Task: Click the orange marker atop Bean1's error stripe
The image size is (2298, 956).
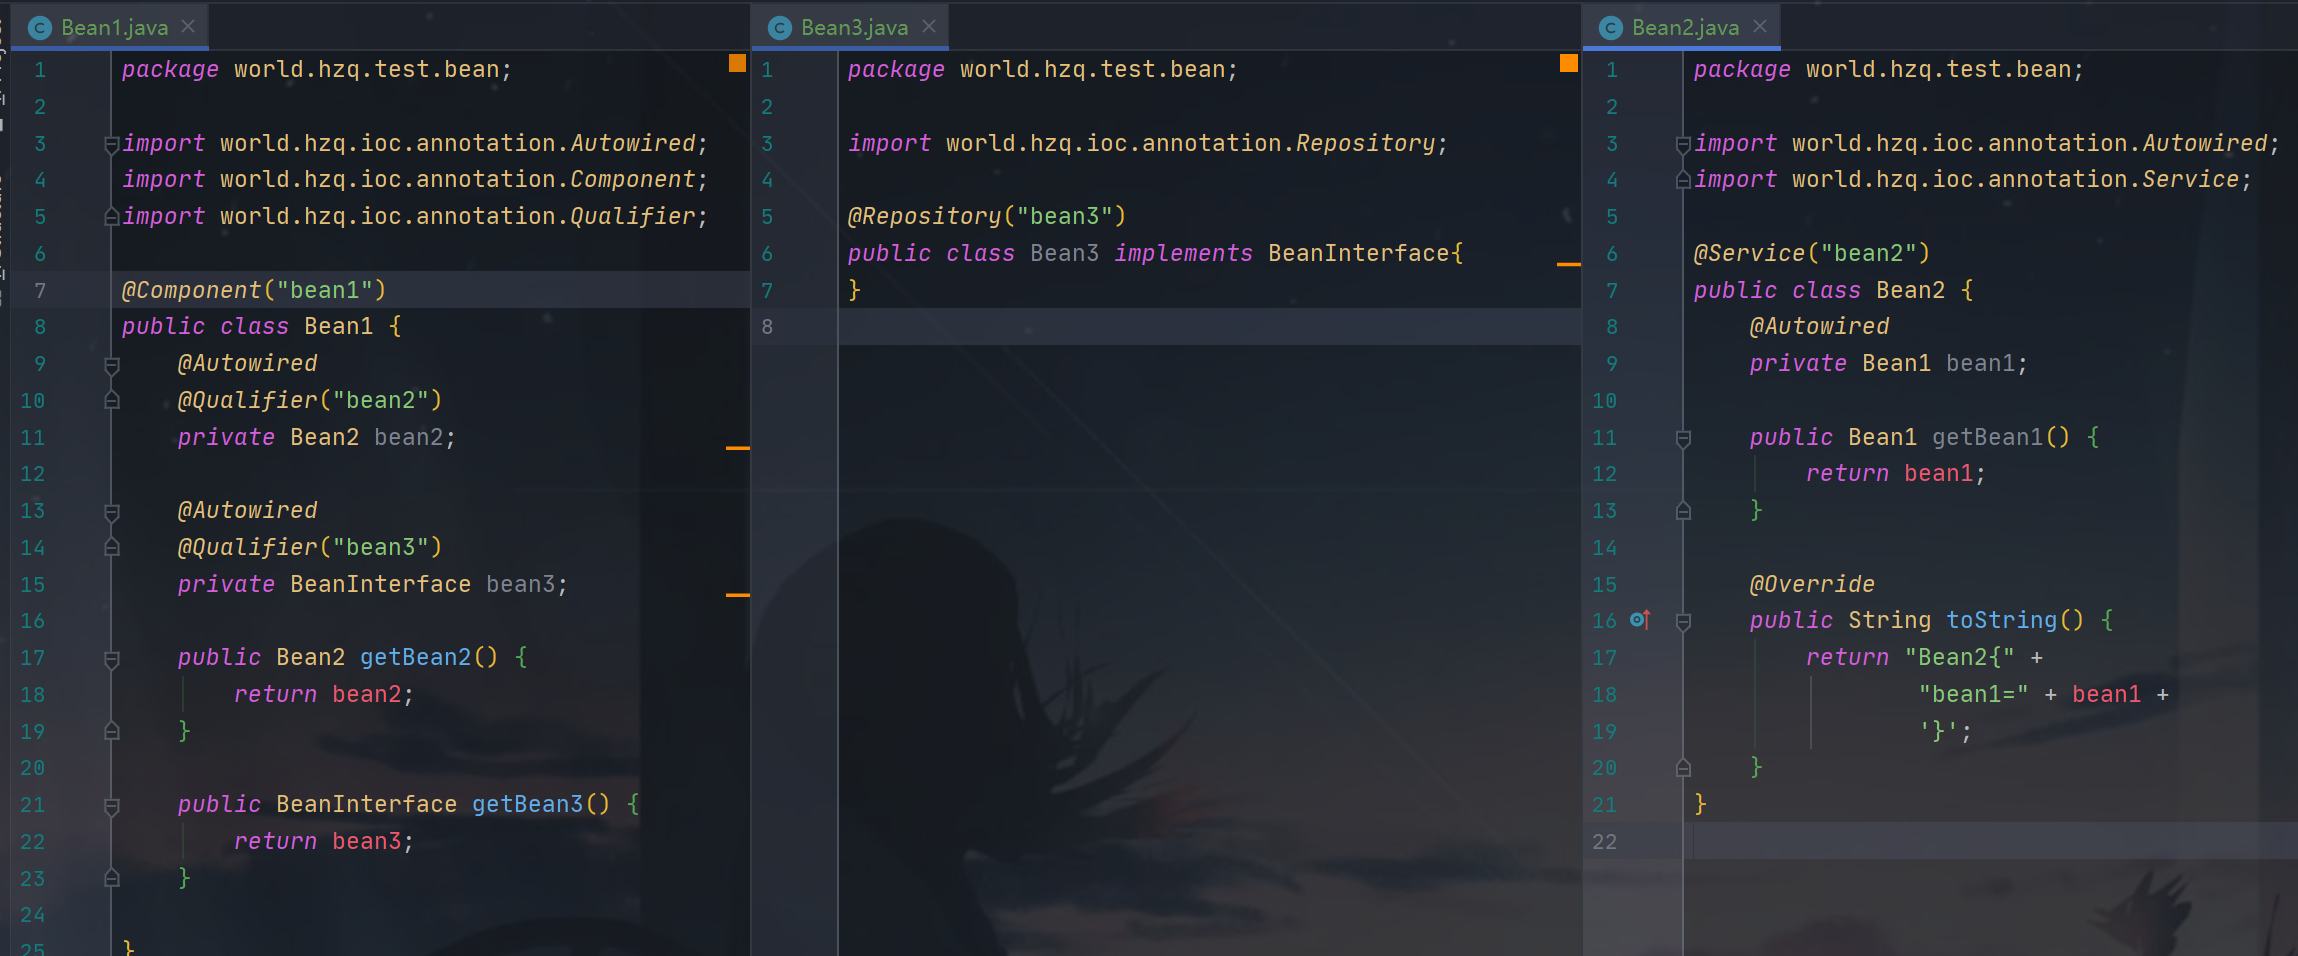Action: [x=736, y=62]
